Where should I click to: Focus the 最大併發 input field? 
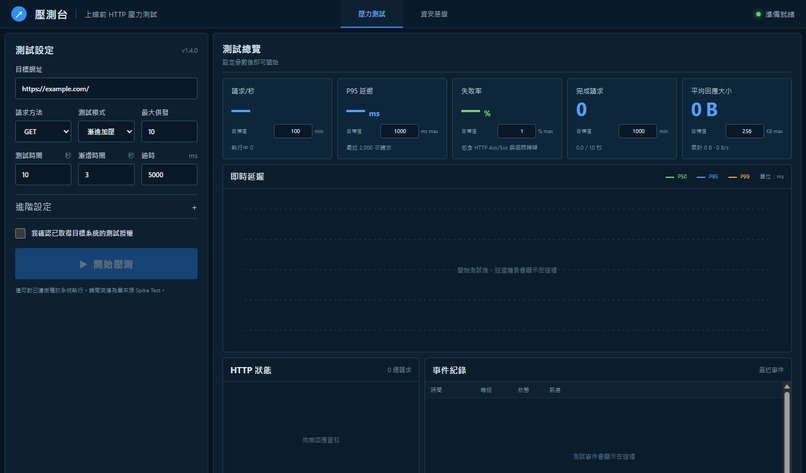tap(169, 132)
